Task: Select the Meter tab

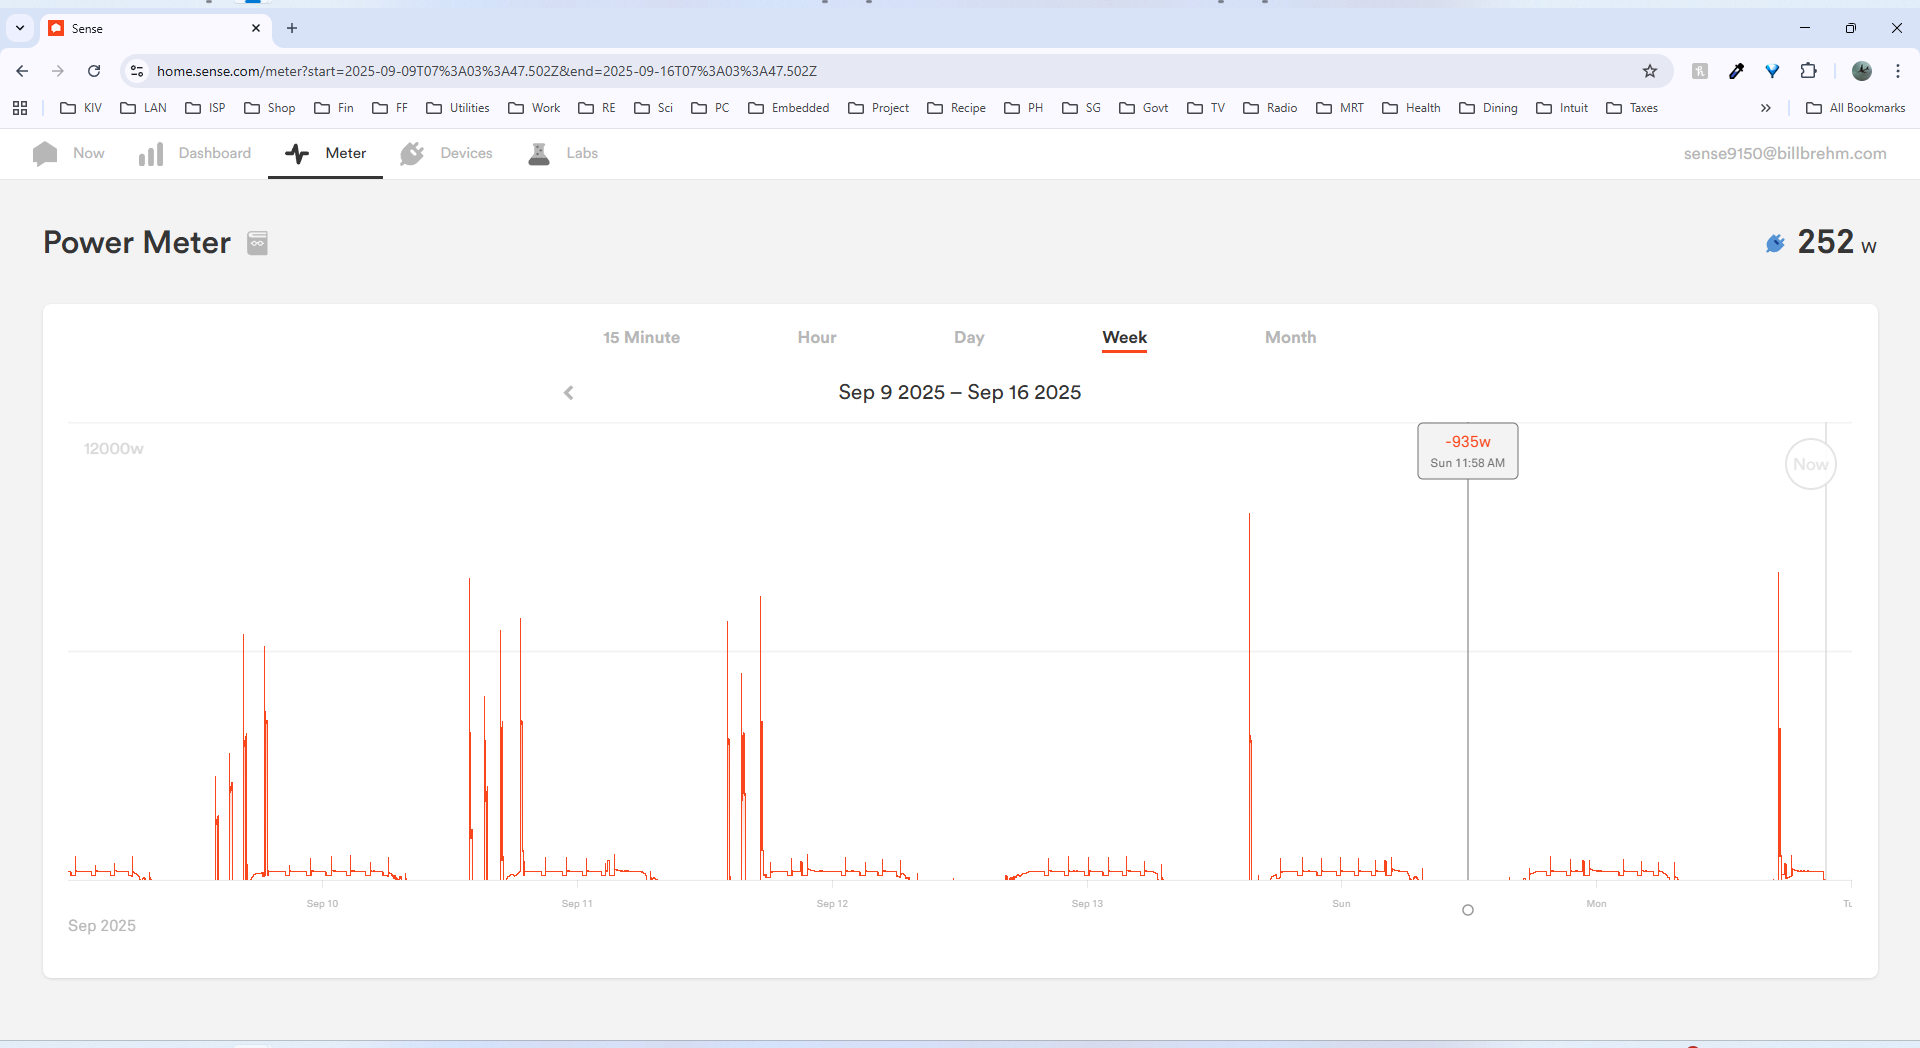Action: pos(325,153)
